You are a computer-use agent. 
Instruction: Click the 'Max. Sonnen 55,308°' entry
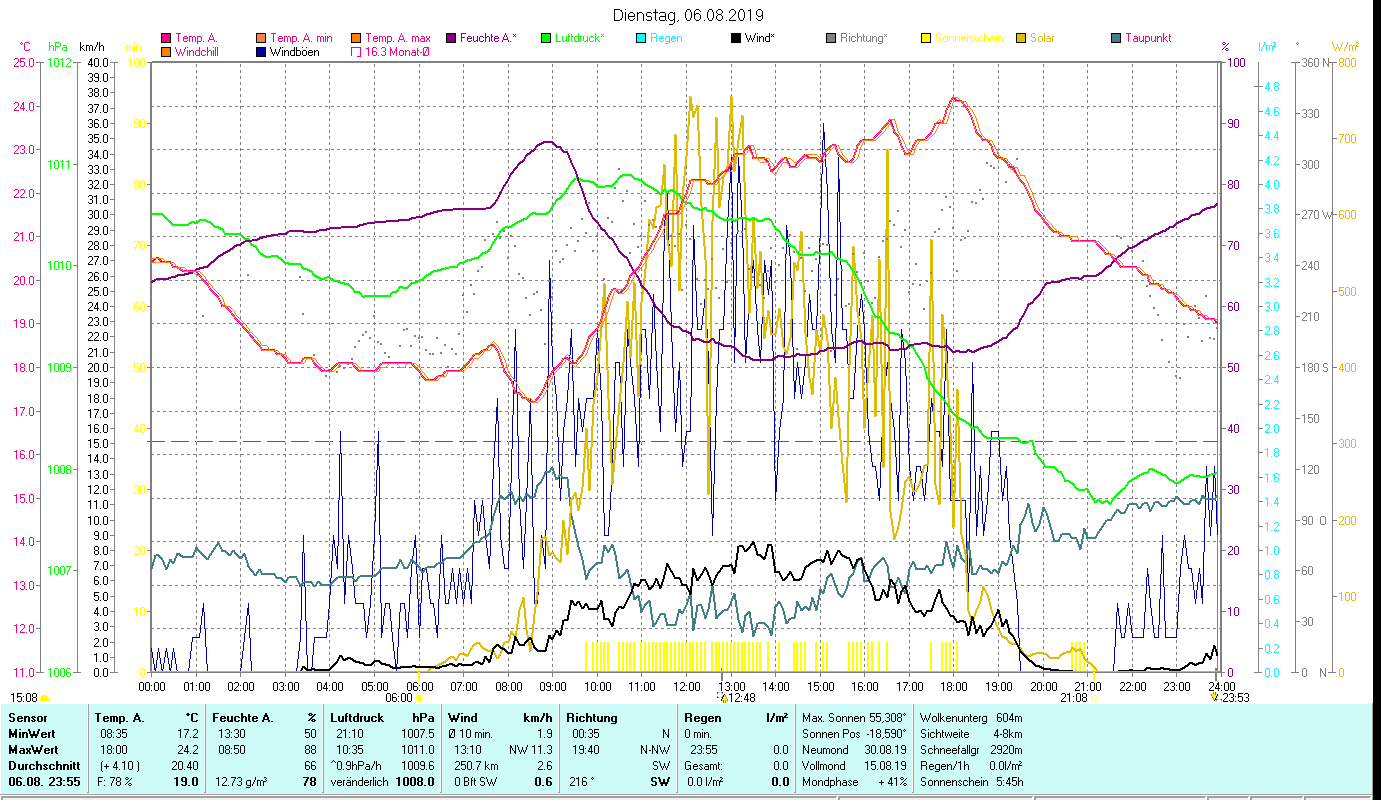pyautogui.click(x=855, y=718)
